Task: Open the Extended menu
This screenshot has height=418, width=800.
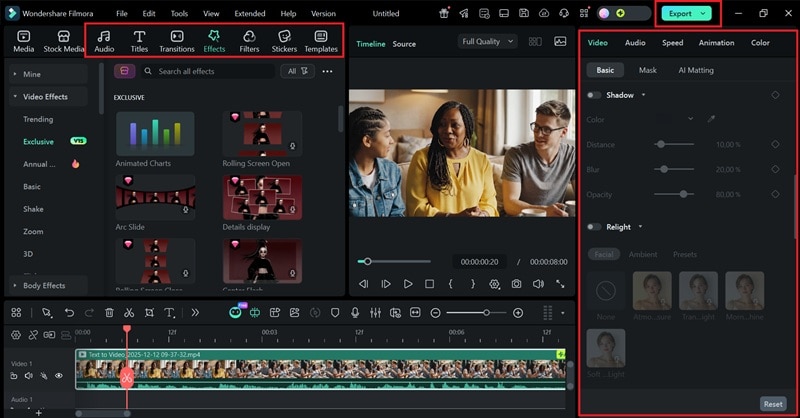Action: click(249, 14)
